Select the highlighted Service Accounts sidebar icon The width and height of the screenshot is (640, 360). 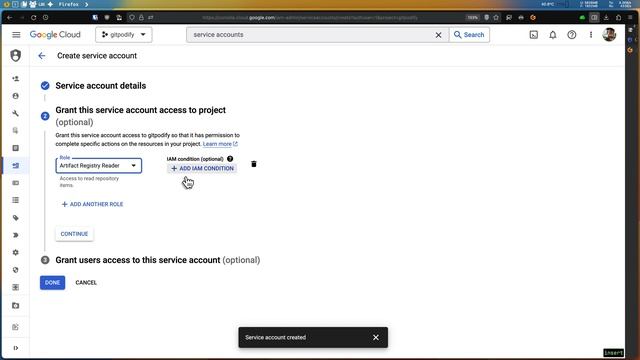[x=16, y=166]
